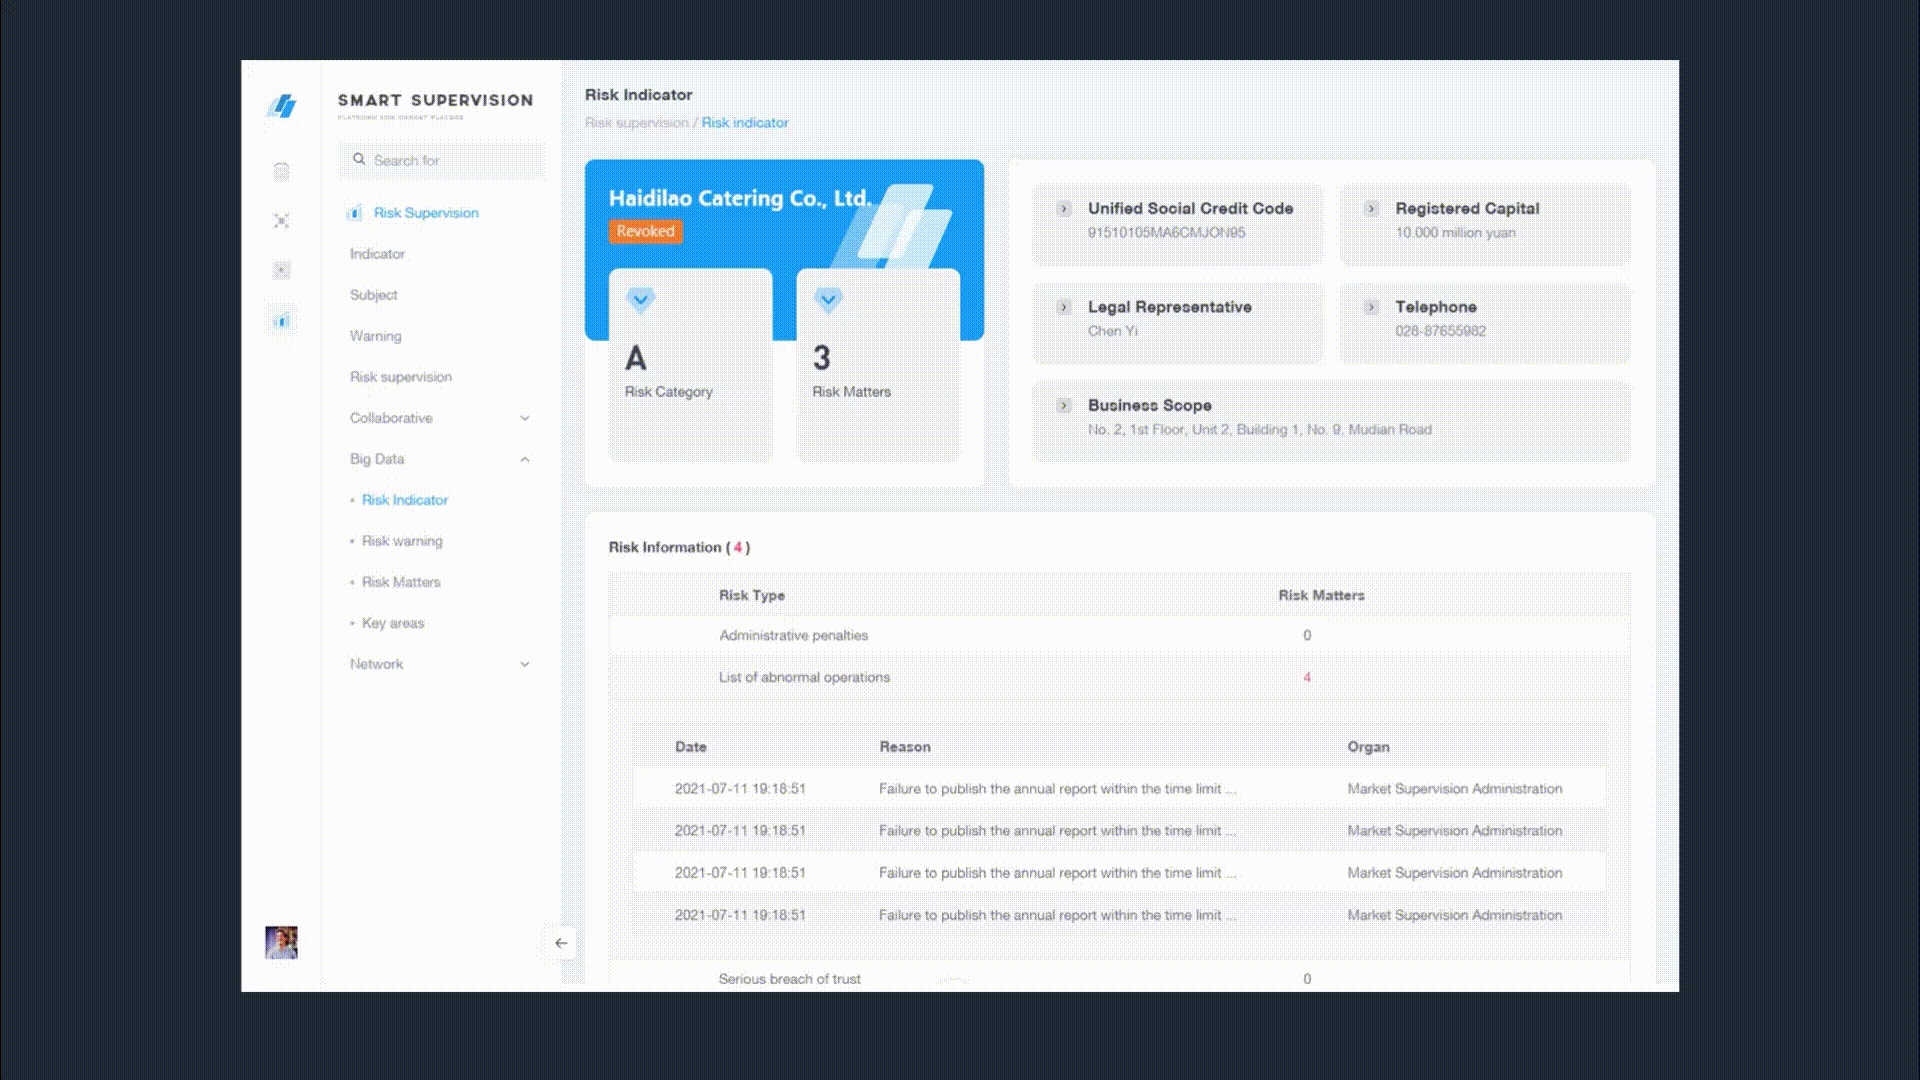Open the Warning menu item
The image size is (1920, 1080).
[376, 336]
